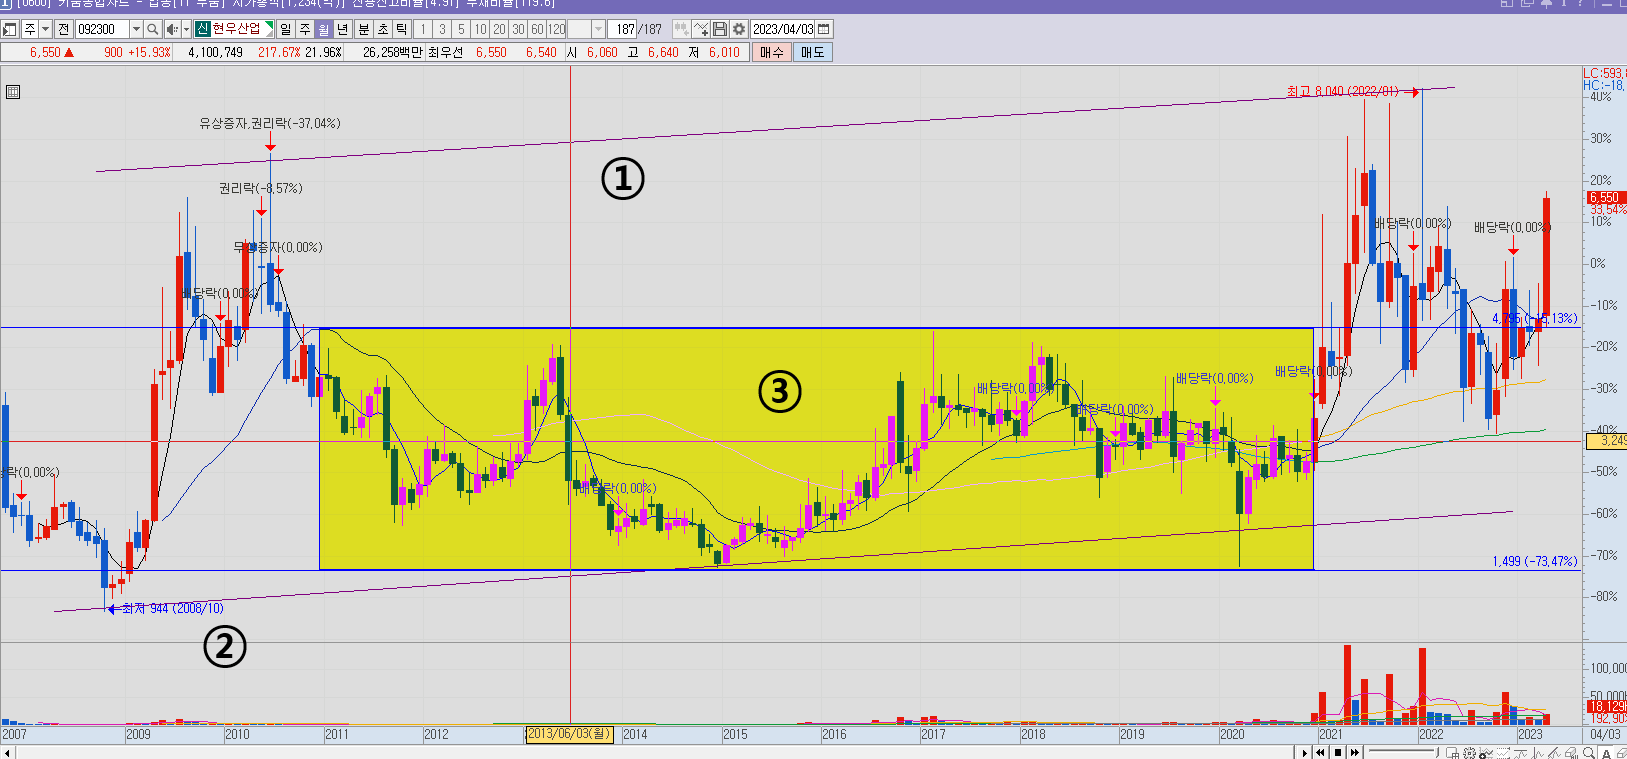Screen dimensions: 1627x759
Task: Click the bottom toolbar magnifier zoom icon
Action: [1588, 753]
